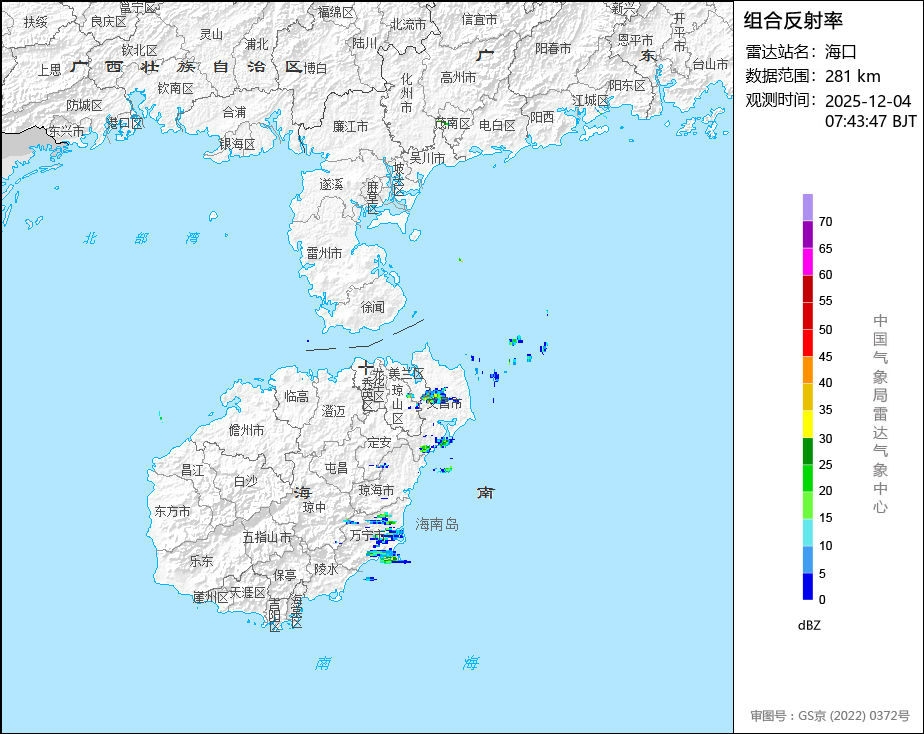The height and width of the screenshot is (734, 924).
Task: Click the 雷州市 map label
Action: [324, 253]
